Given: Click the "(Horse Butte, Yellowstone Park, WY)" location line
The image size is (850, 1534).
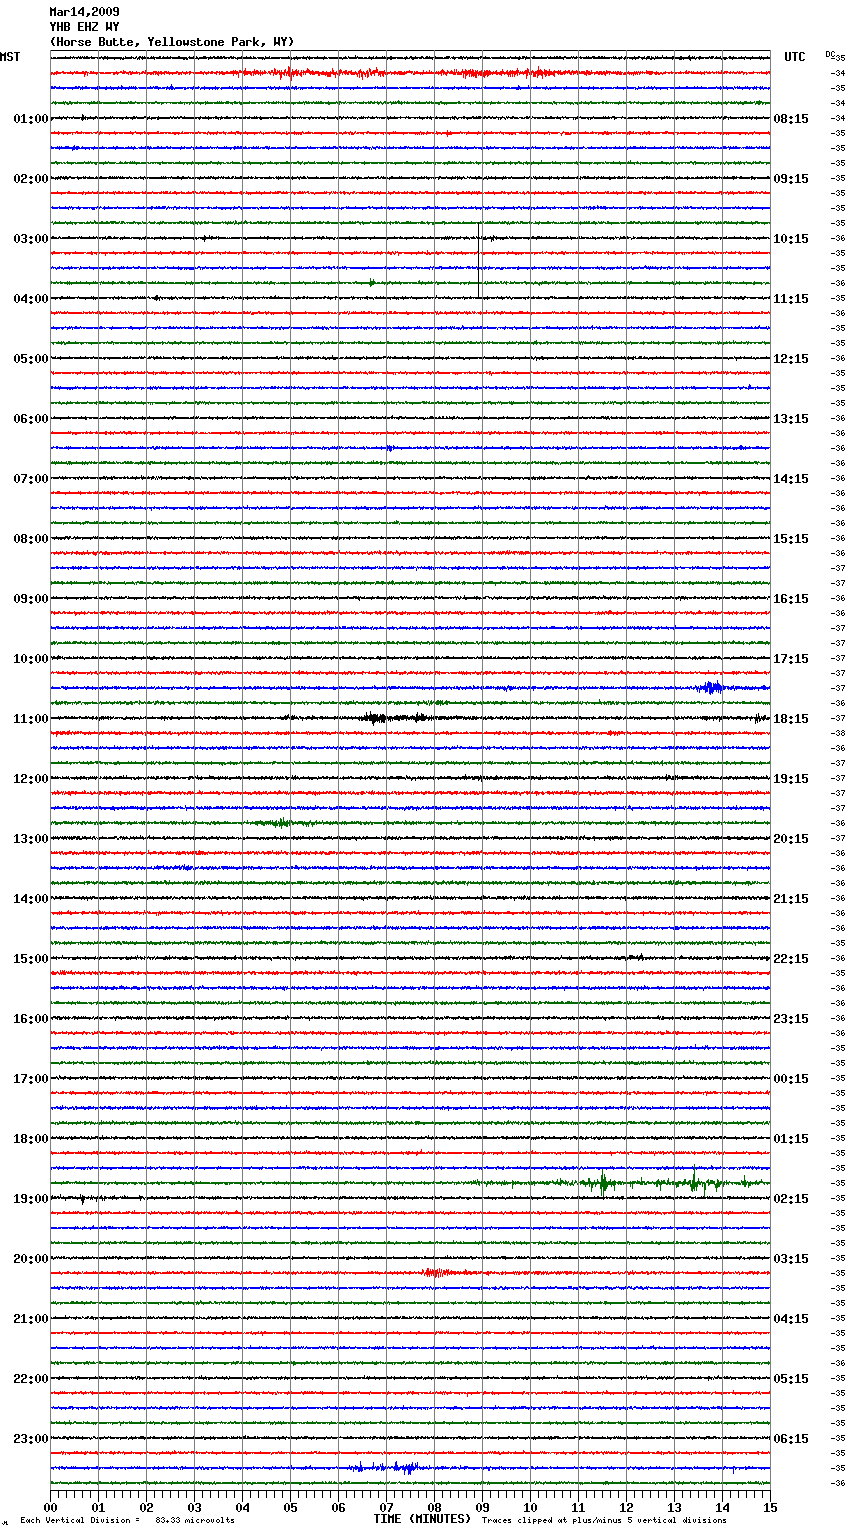Looking at the screenshot, I should [172, 42].
